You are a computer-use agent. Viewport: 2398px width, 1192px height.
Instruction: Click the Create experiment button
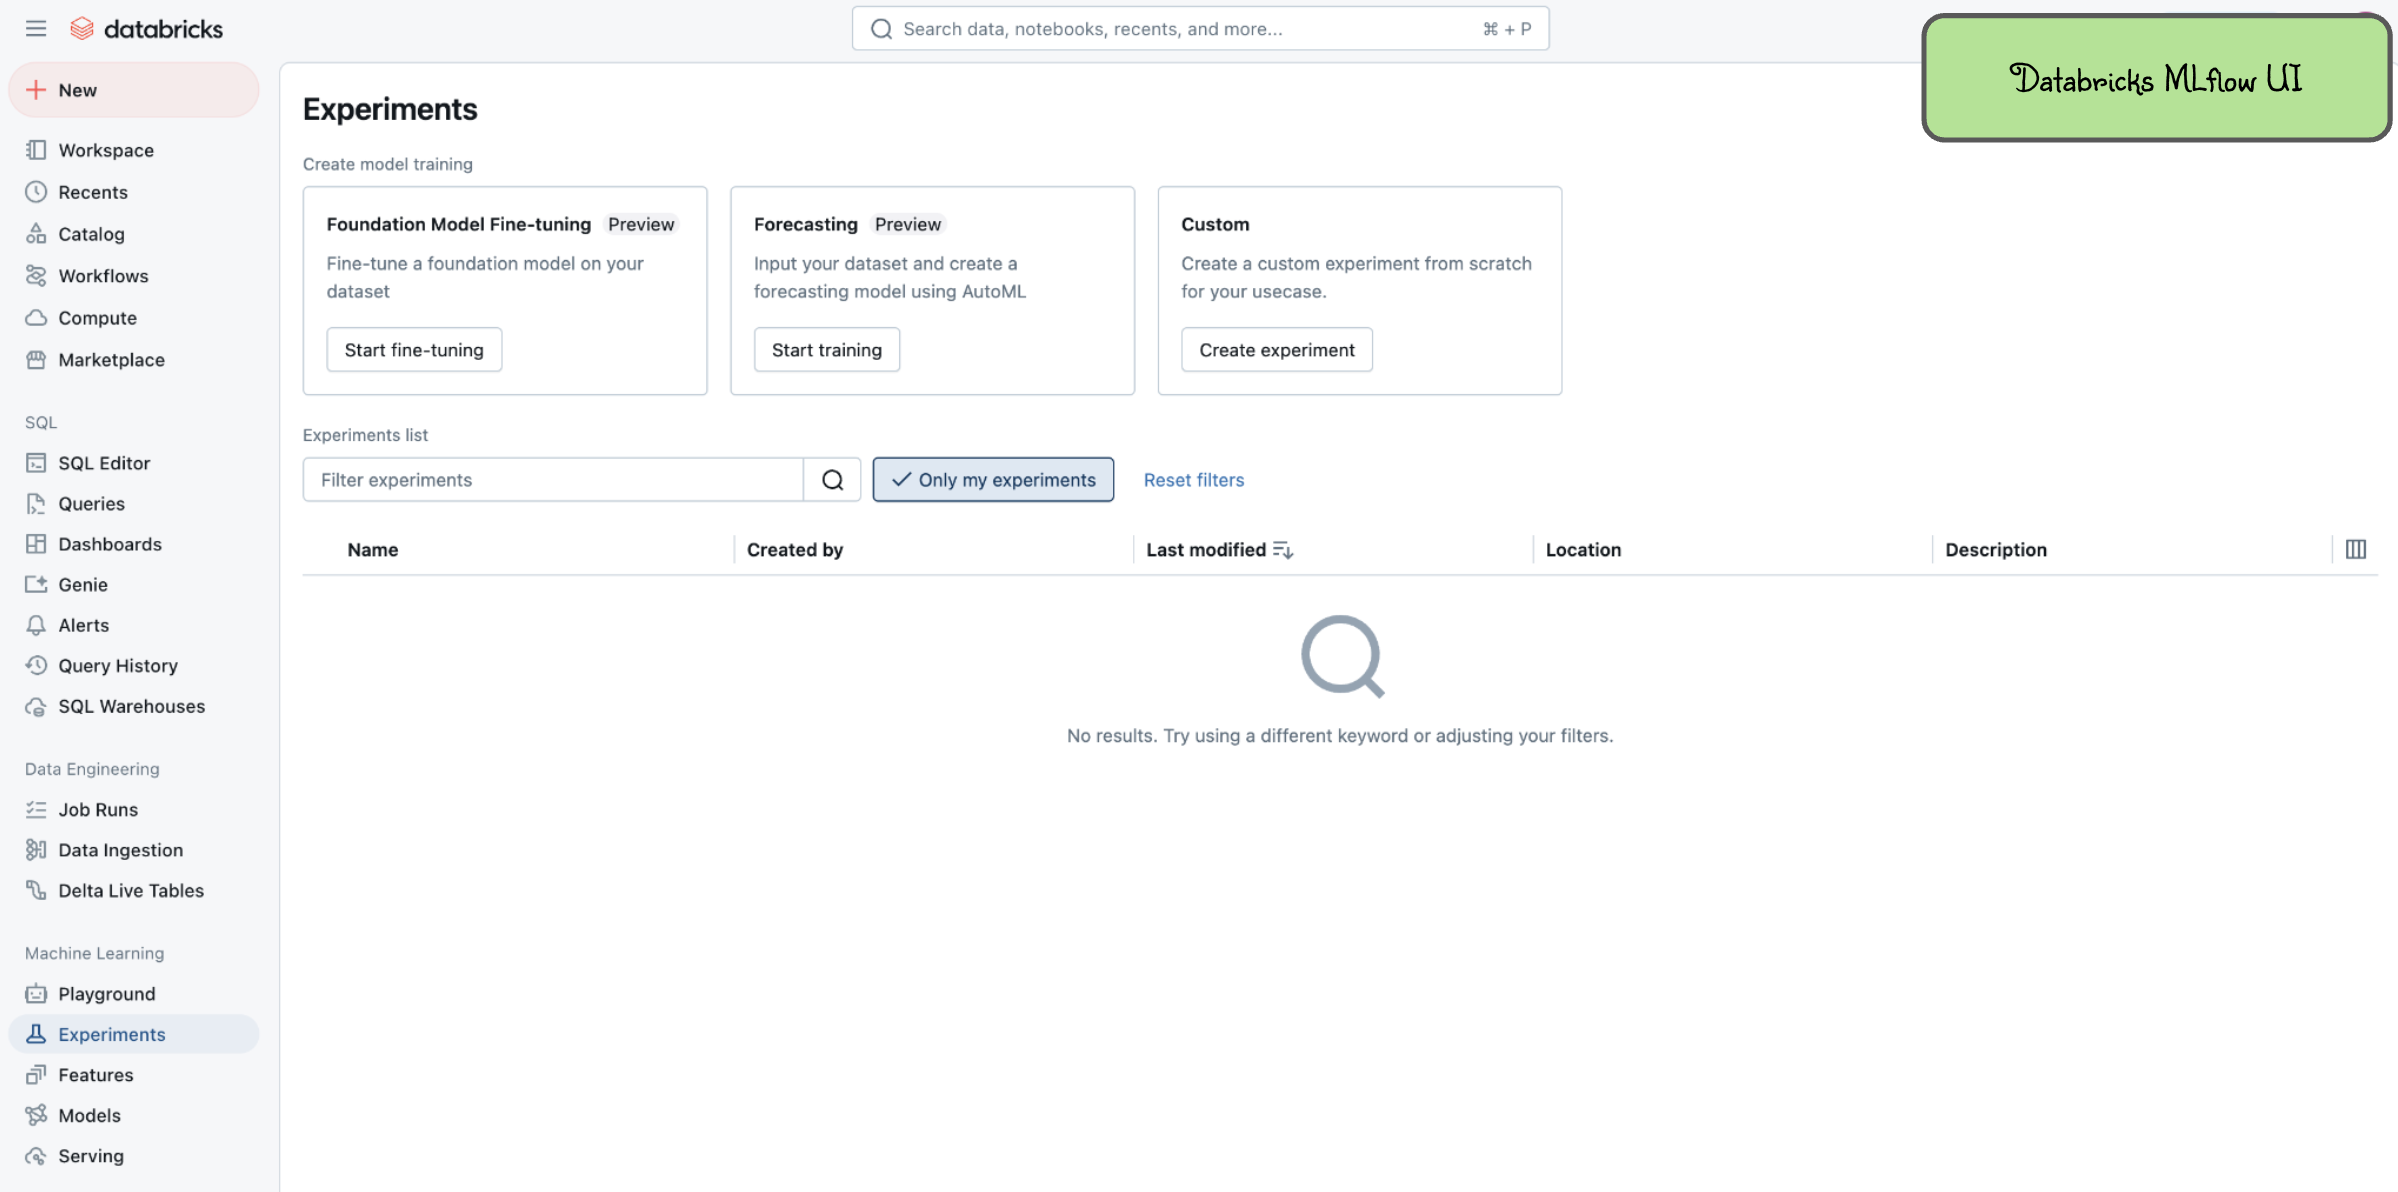coord(1276,349)
